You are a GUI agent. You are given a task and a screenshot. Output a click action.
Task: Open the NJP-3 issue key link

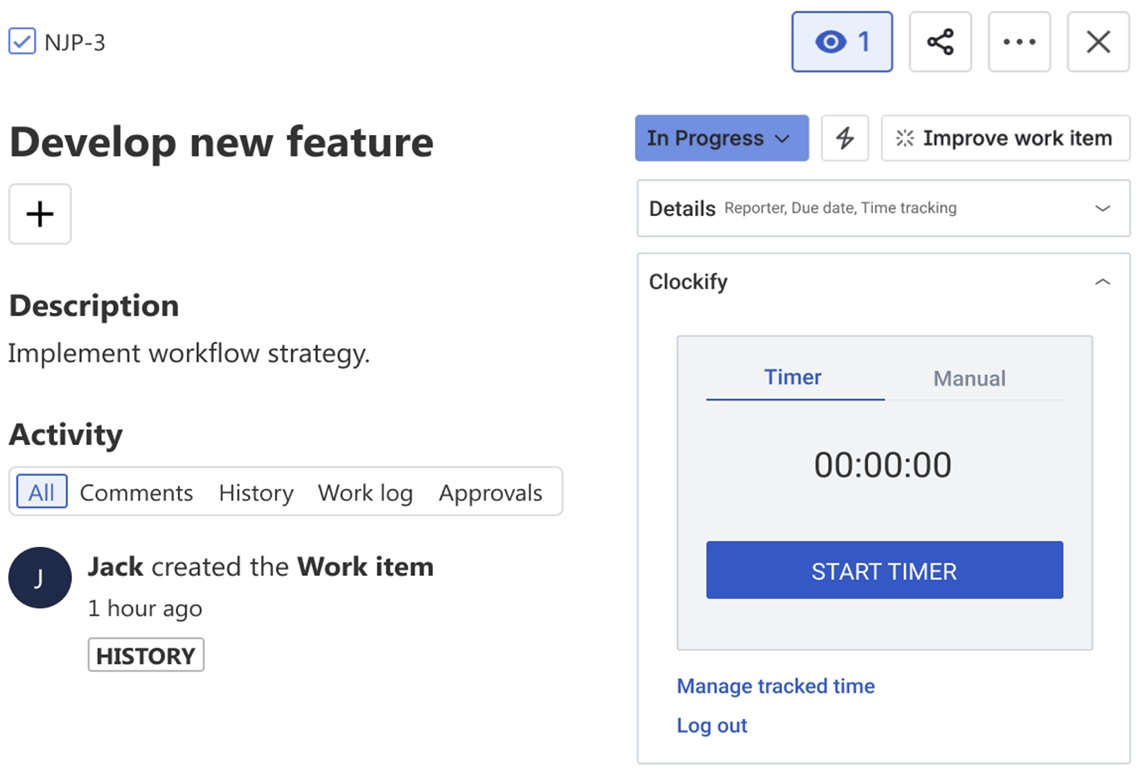[75, 43]
